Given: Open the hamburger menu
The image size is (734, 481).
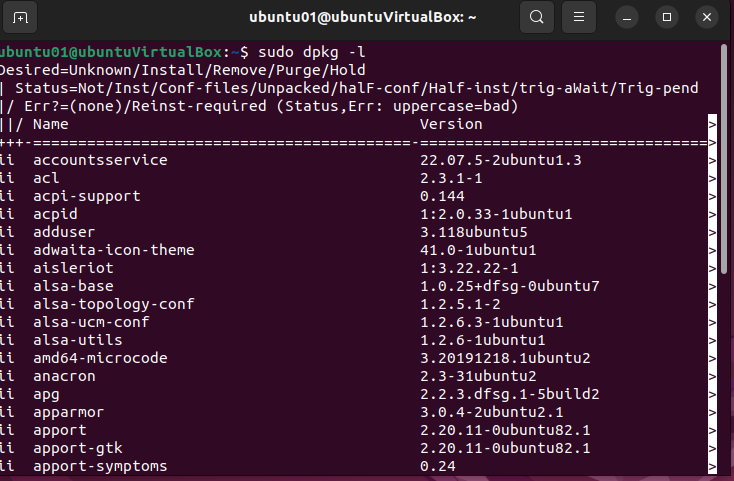Looking at the screenshot, I should point(579,17).
